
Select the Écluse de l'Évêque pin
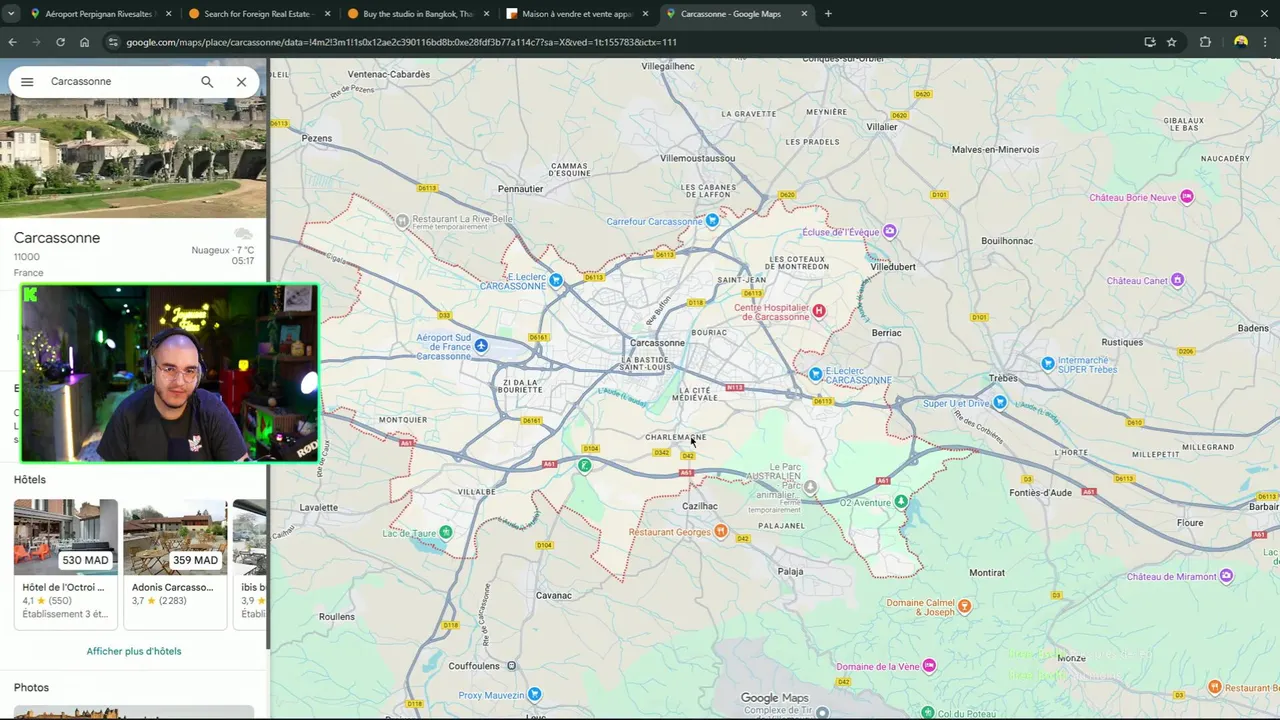[x=889, y=232]
